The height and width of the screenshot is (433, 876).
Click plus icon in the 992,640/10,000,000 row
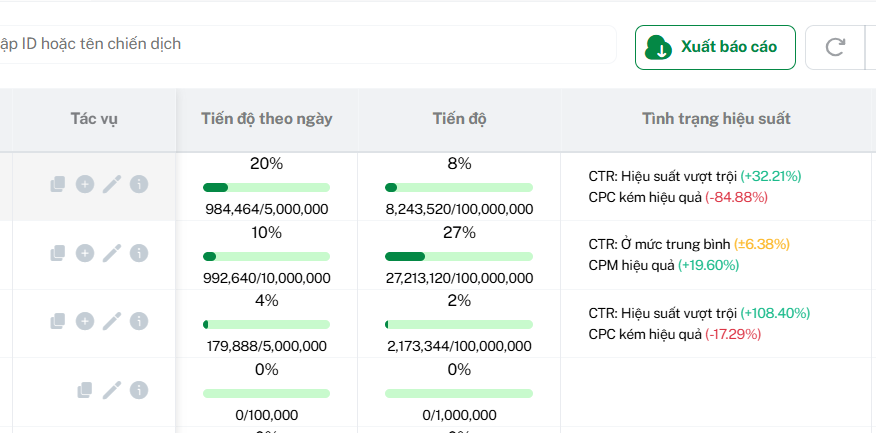[85, 253]
